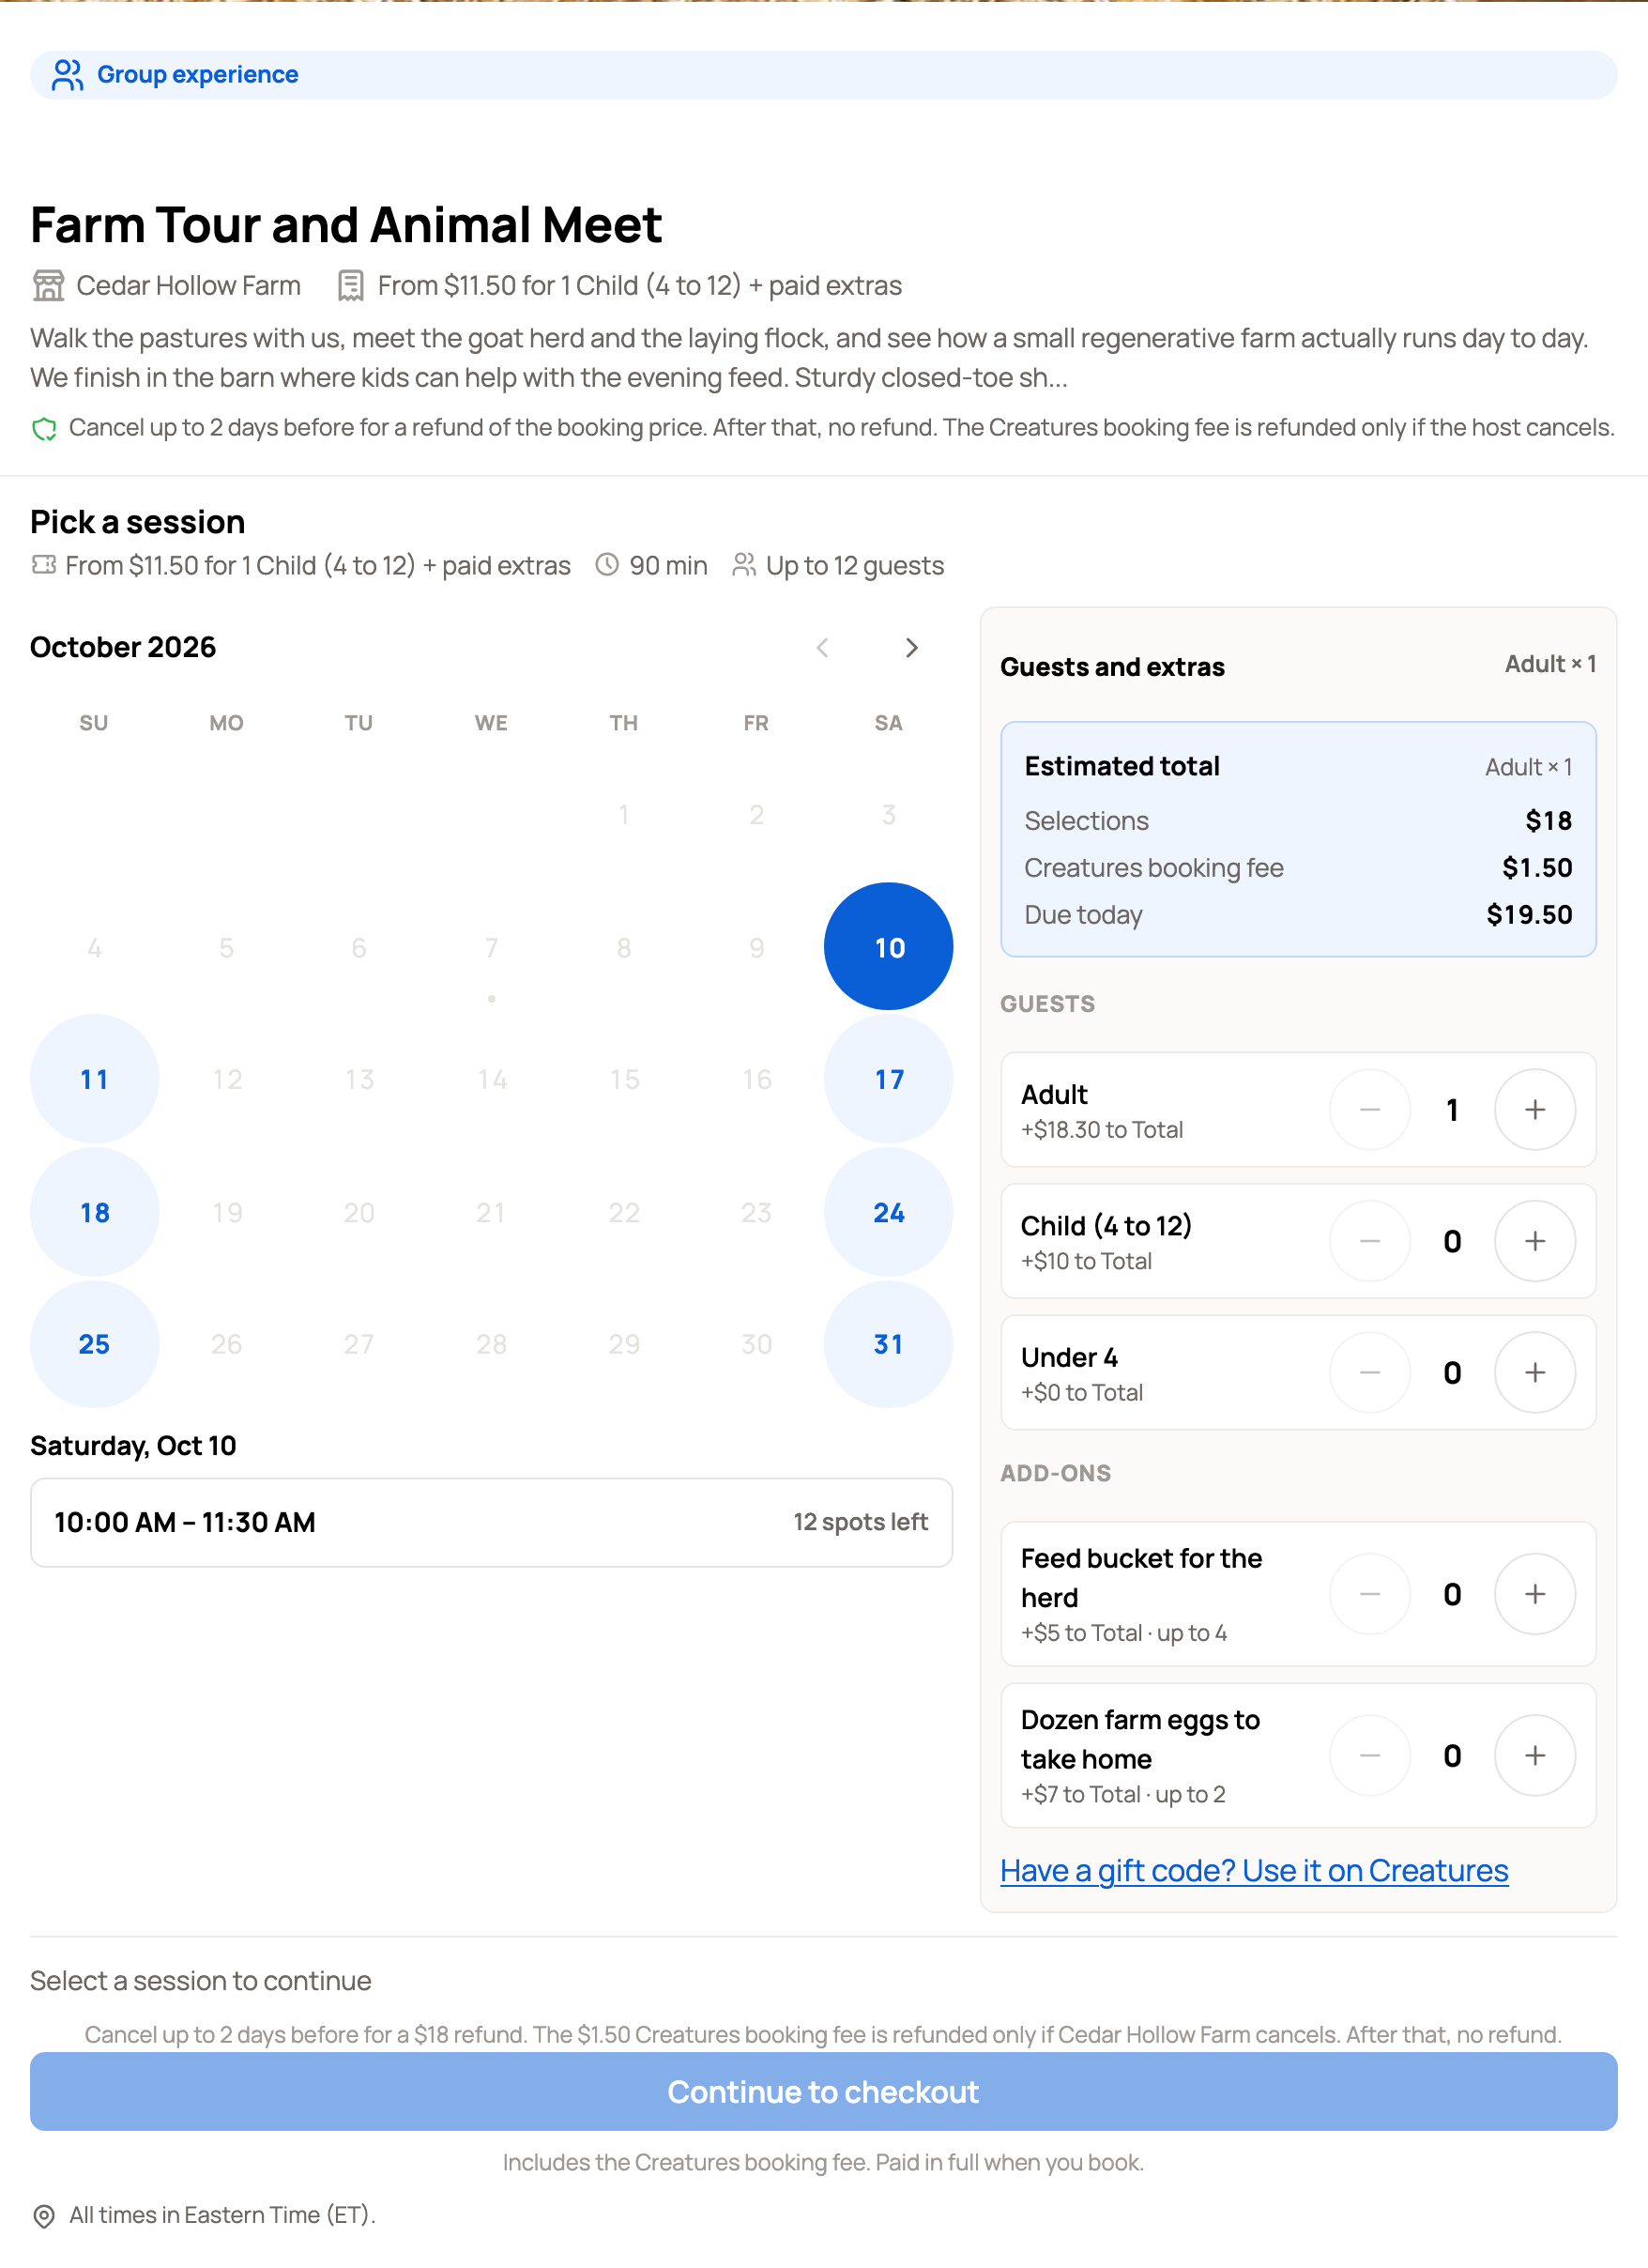Viewport: 1648px width, 2268px height.
Task: Click the Due today $19.50 amount
Action: click(x=1529, y=915)
